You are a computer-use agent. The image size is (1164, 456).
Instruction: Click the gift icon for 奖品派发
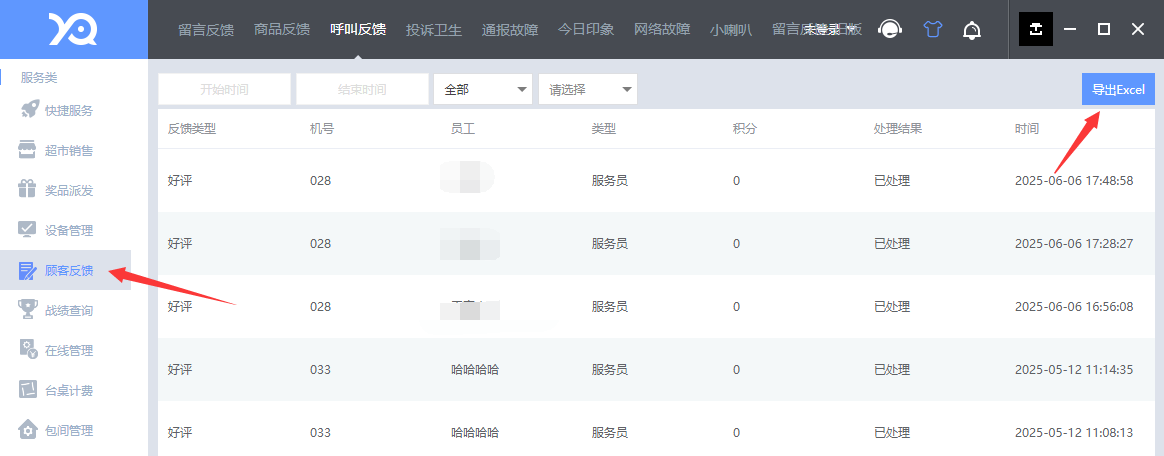tap(27, 190)
